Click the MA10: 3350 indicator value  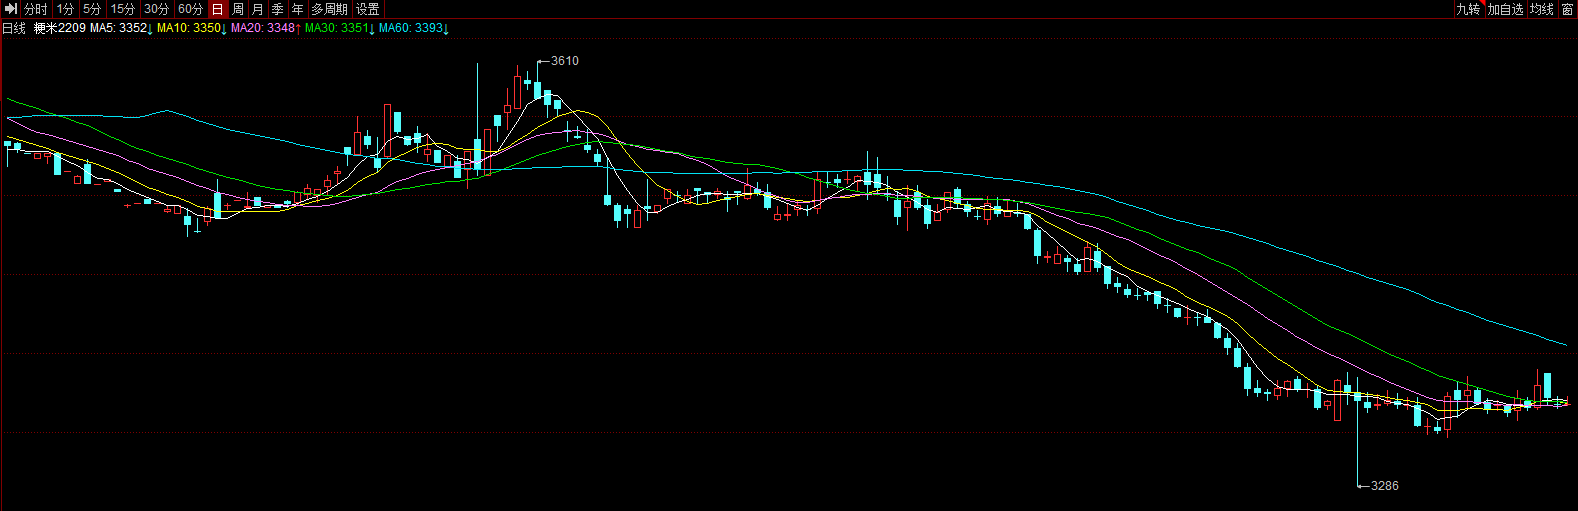coord(192,28)
